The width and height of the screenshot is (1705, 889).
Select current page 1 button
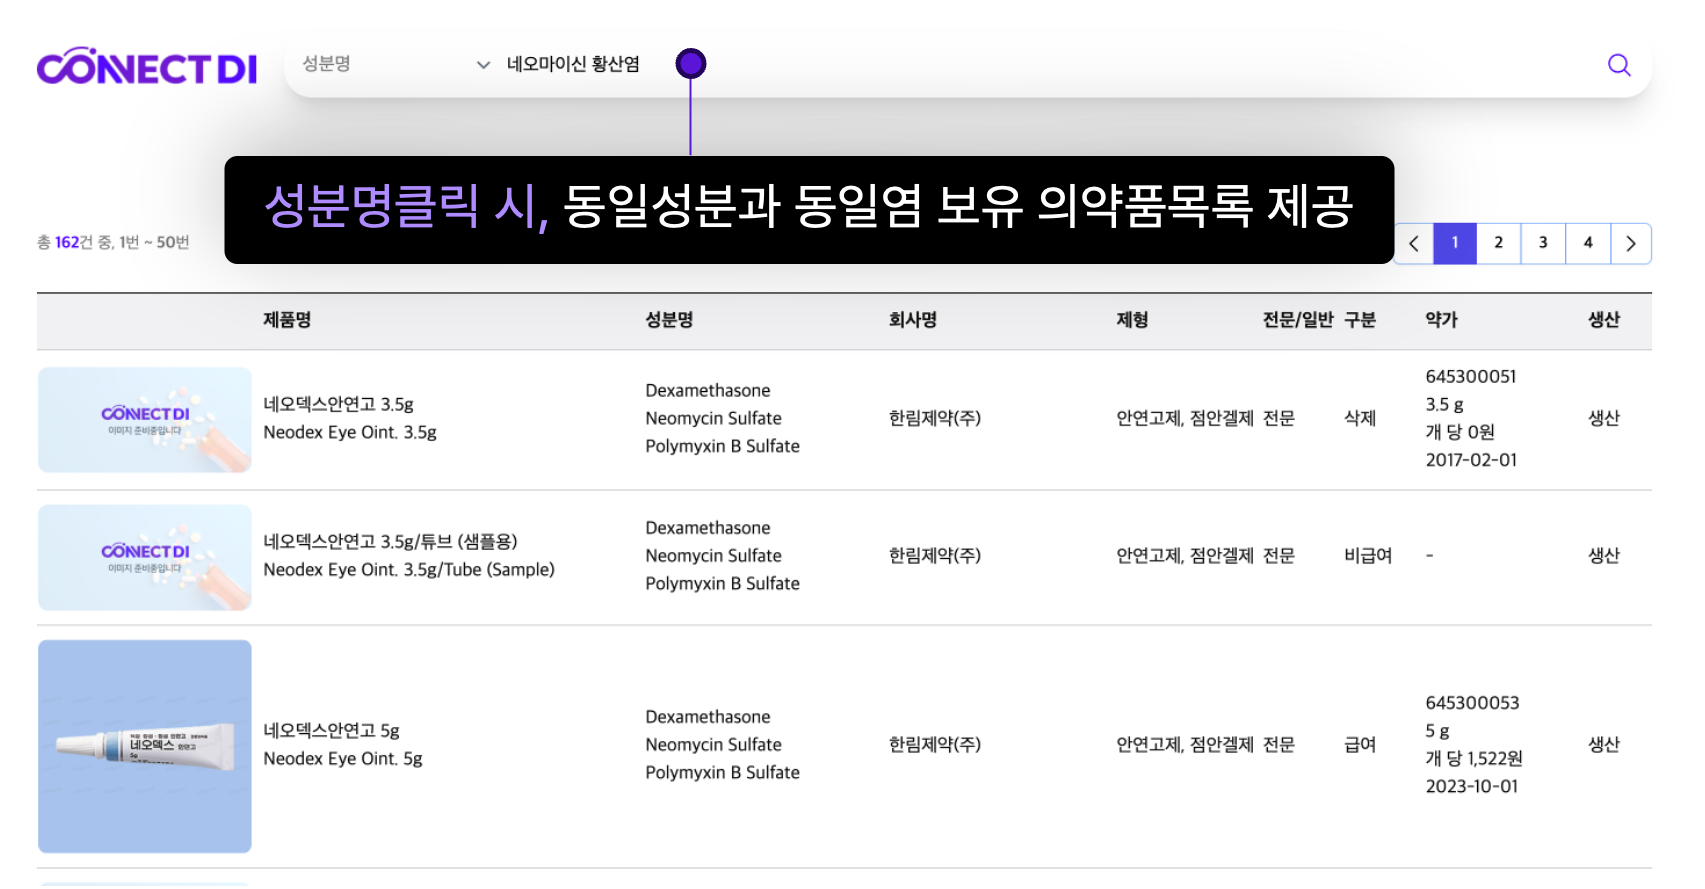point(1455,243)
